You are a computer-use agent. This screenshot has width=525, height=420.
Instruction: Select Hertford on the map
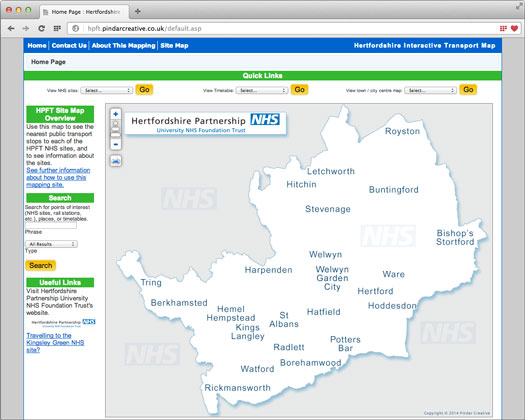pos(375,291)
